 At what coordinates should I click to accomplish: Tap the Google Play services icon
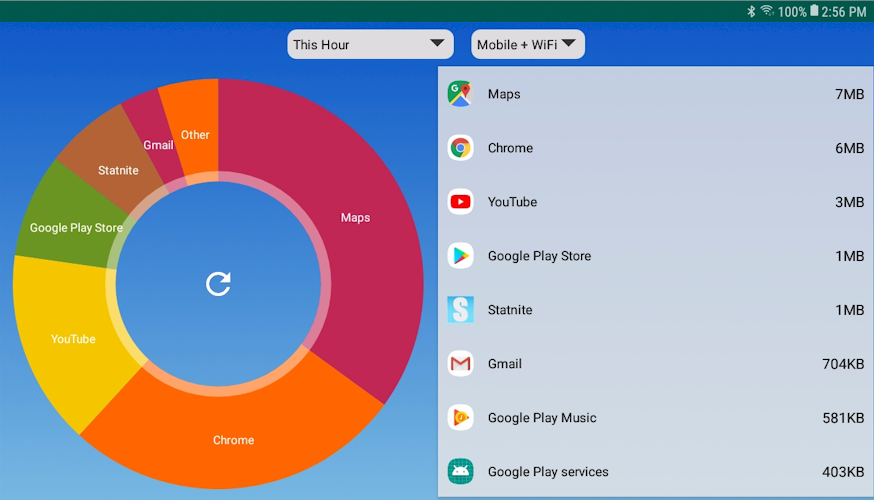point(460,472)
